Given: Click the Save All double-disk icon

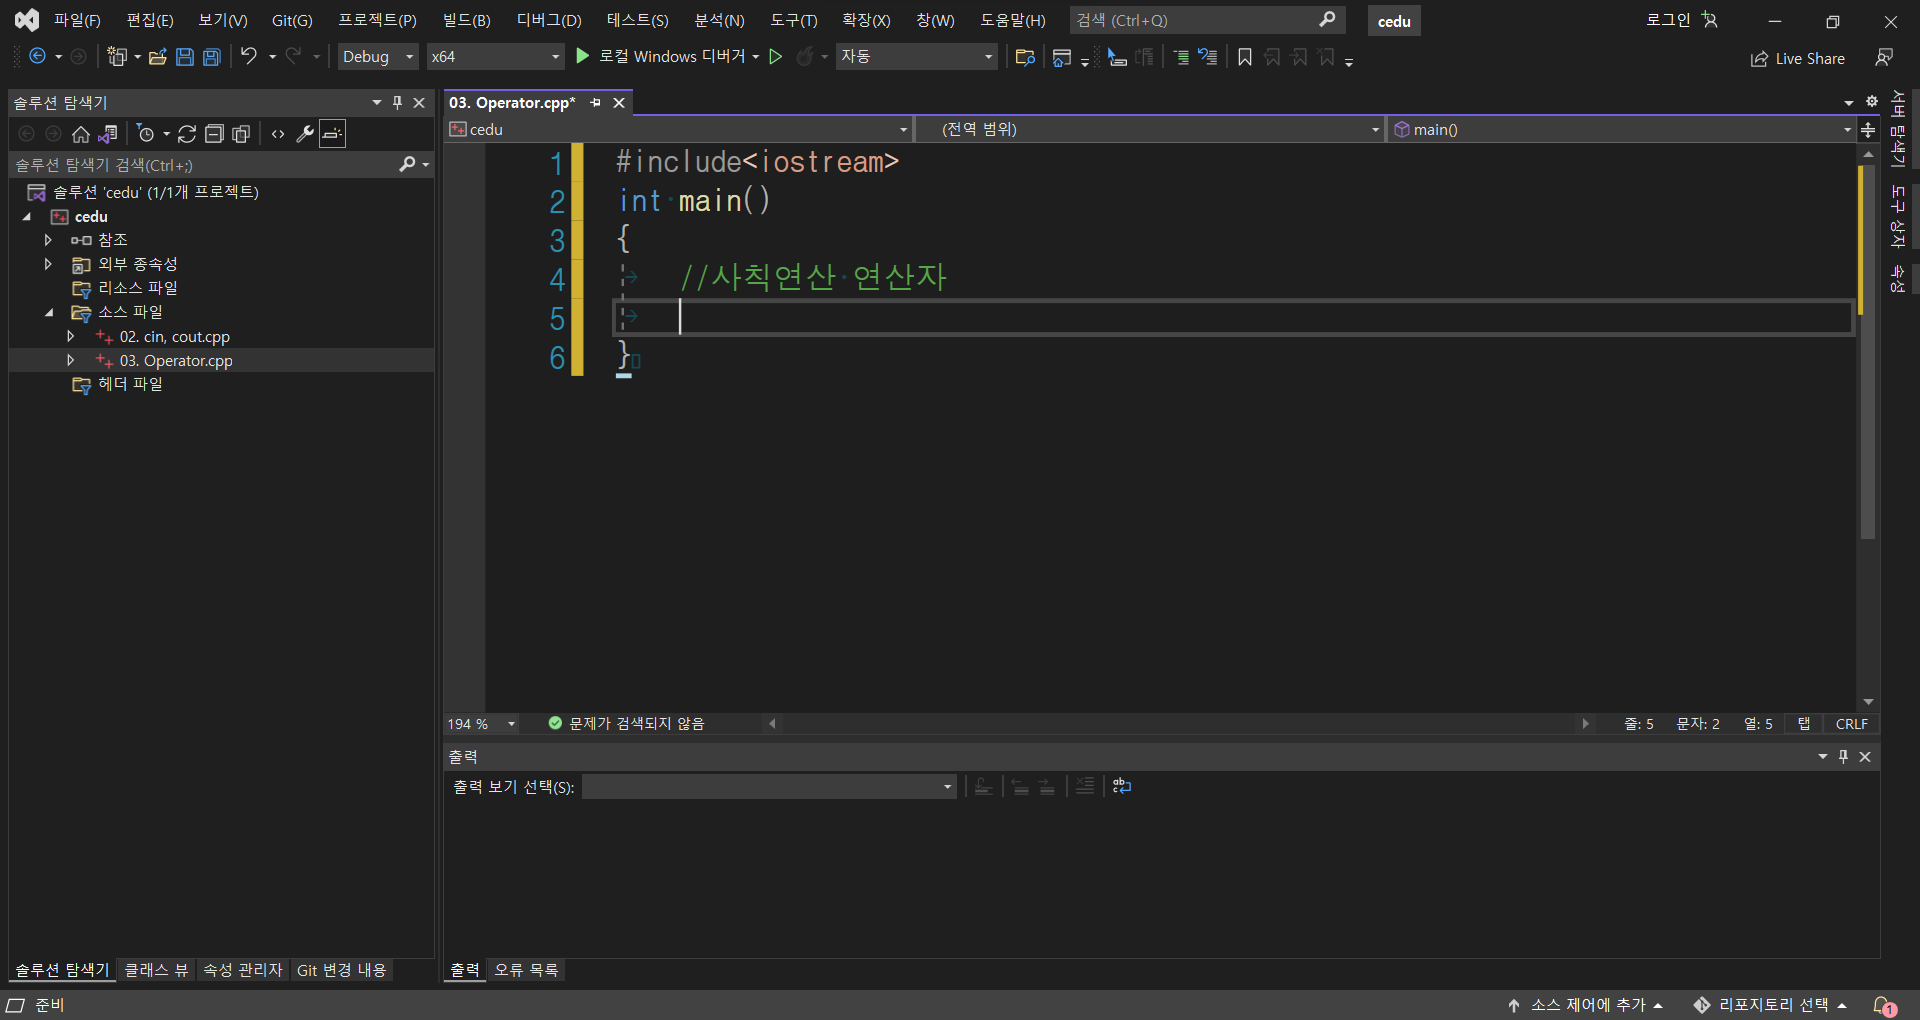Looking at the screenshot, I should point(212,57).
